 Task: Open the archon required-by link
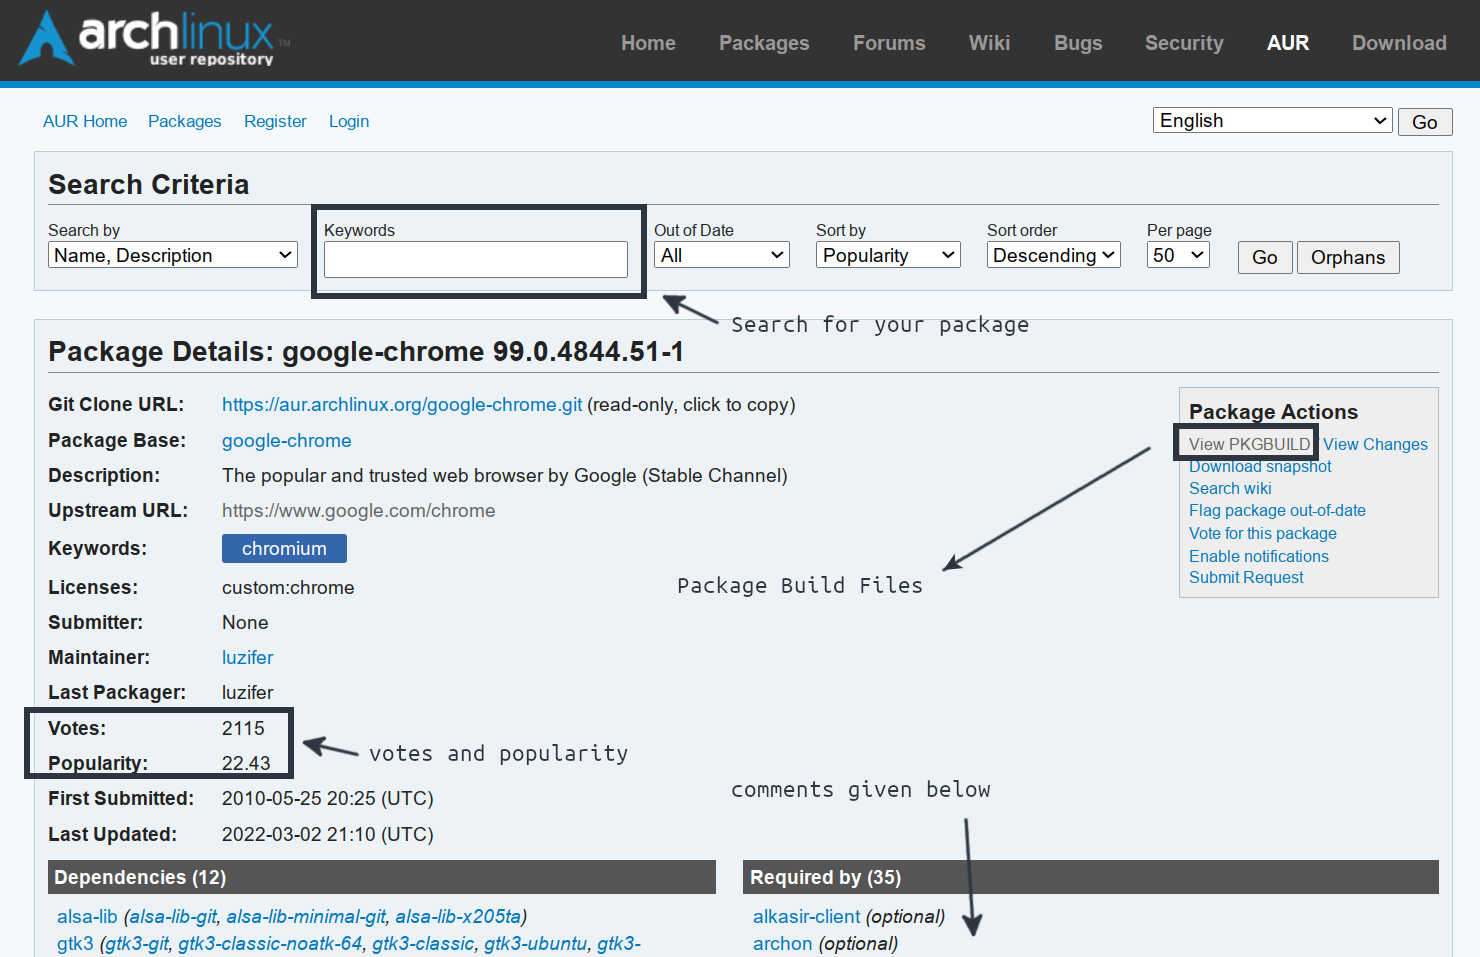[x=782, y=943]
